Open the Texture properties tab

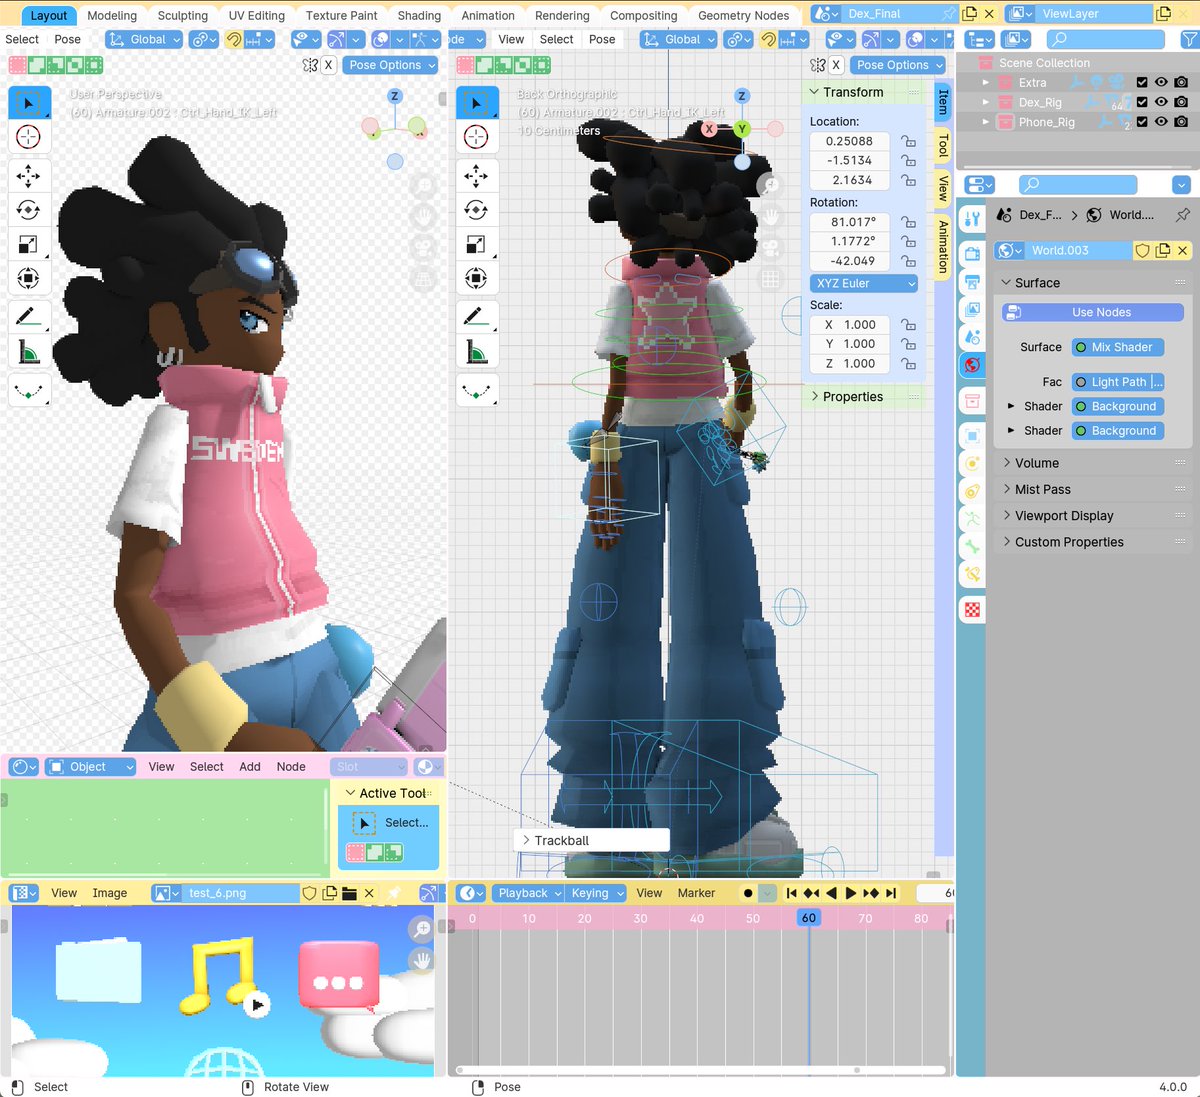click(972, 609)
